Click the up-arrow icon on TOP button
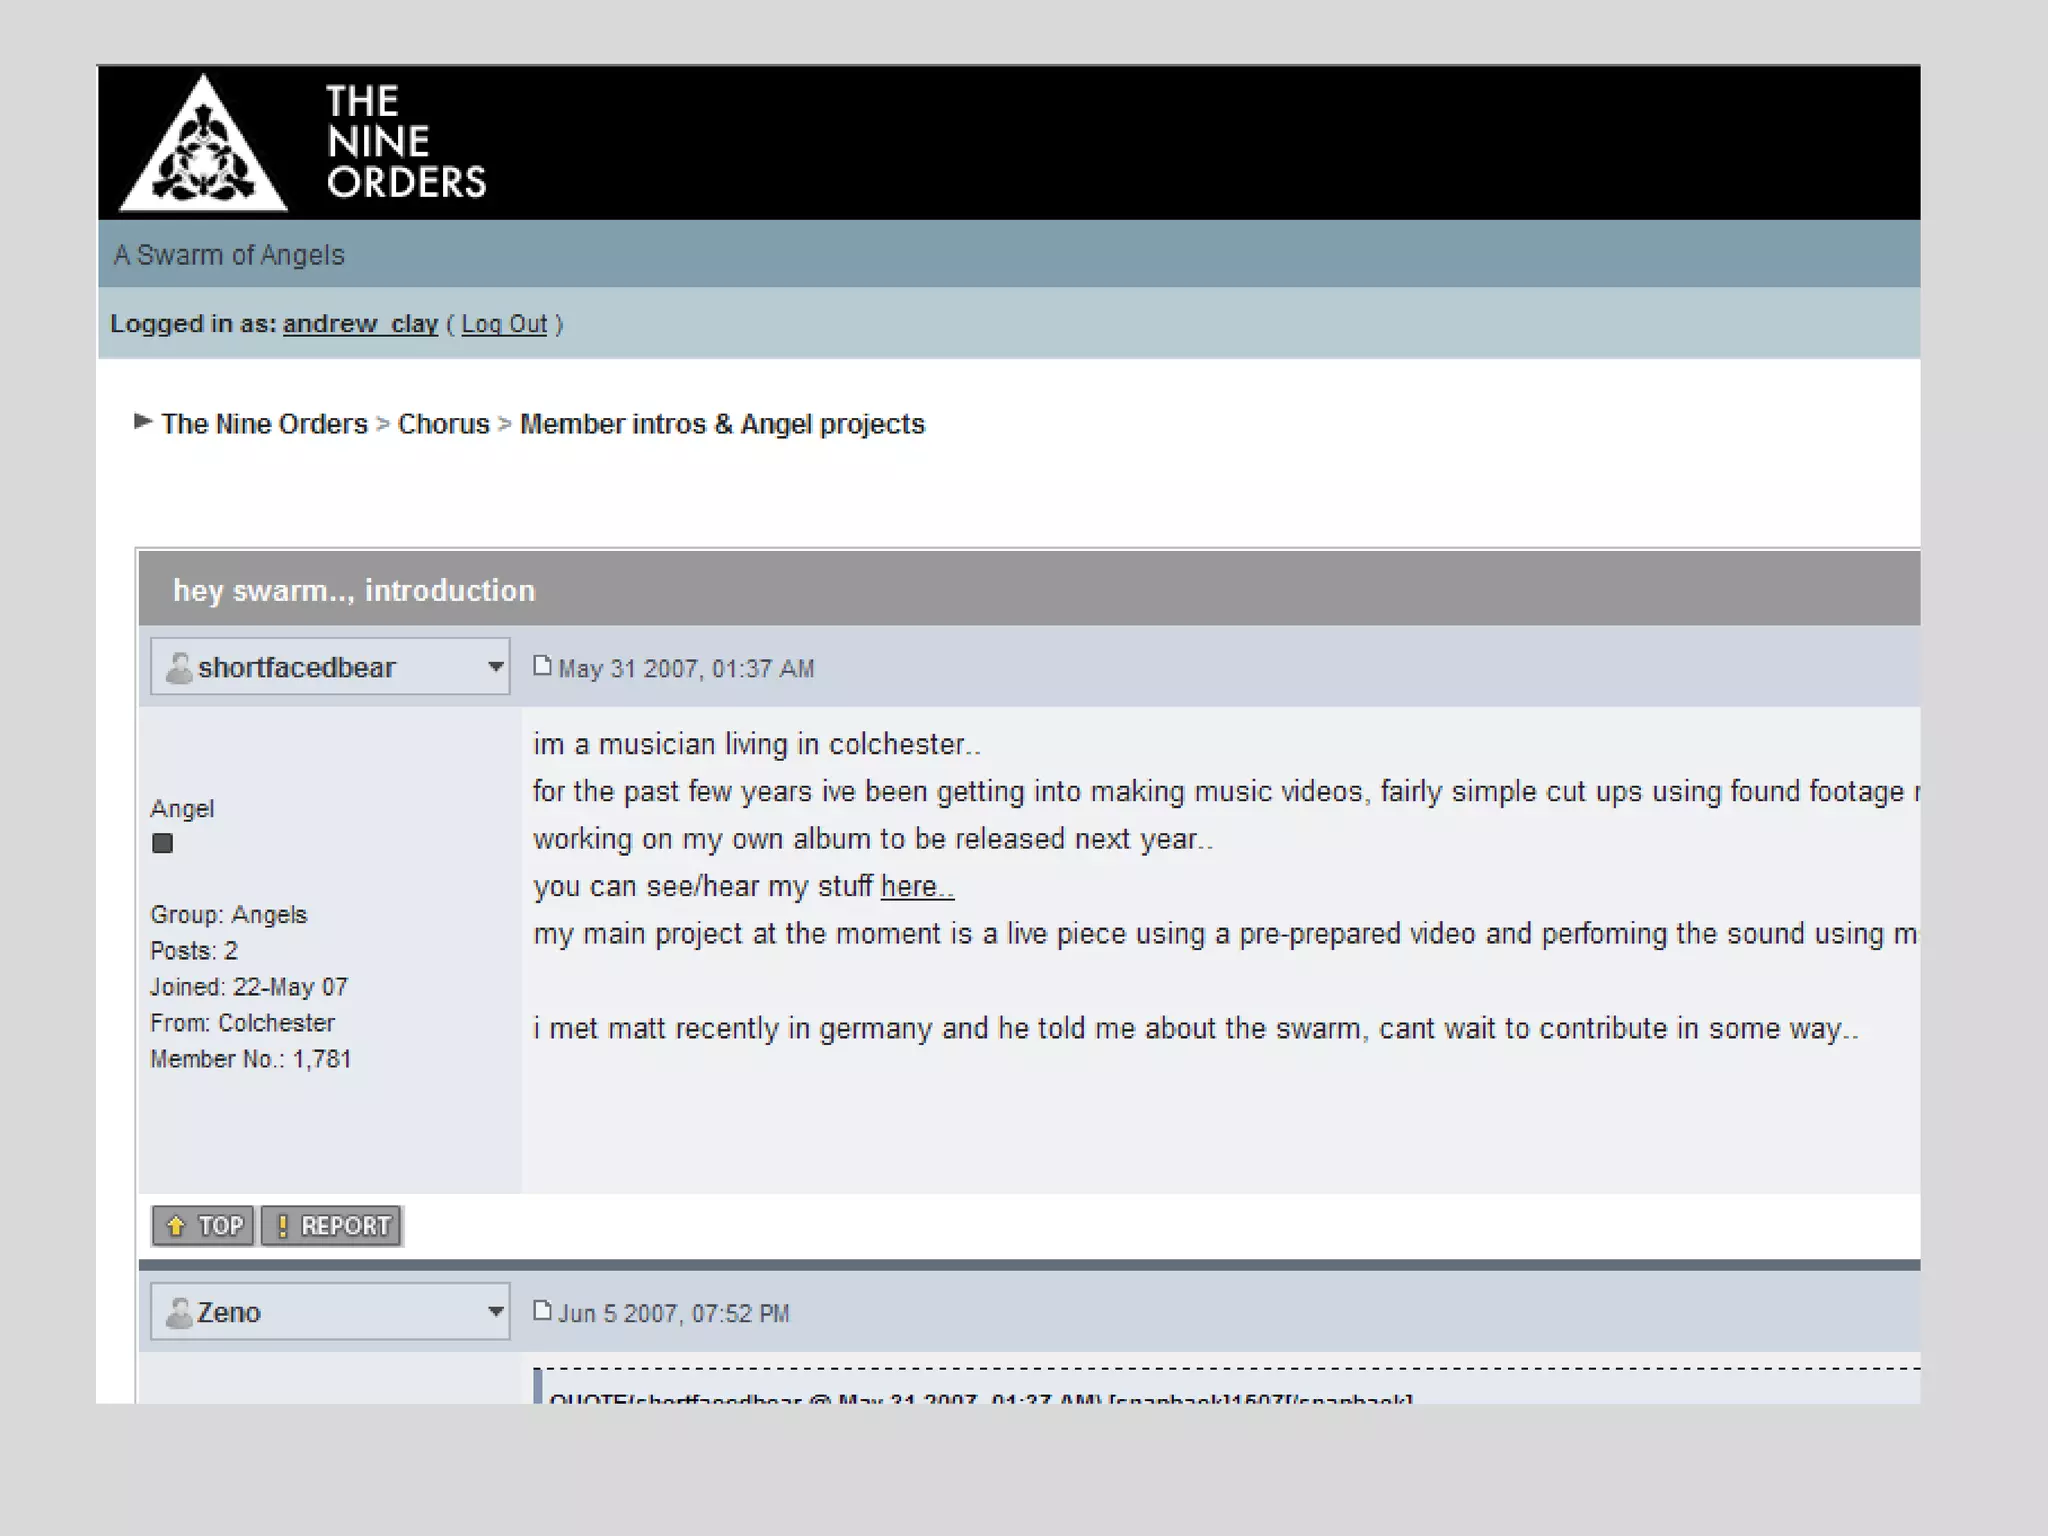The image size is (2048, 1536). 176,1226
